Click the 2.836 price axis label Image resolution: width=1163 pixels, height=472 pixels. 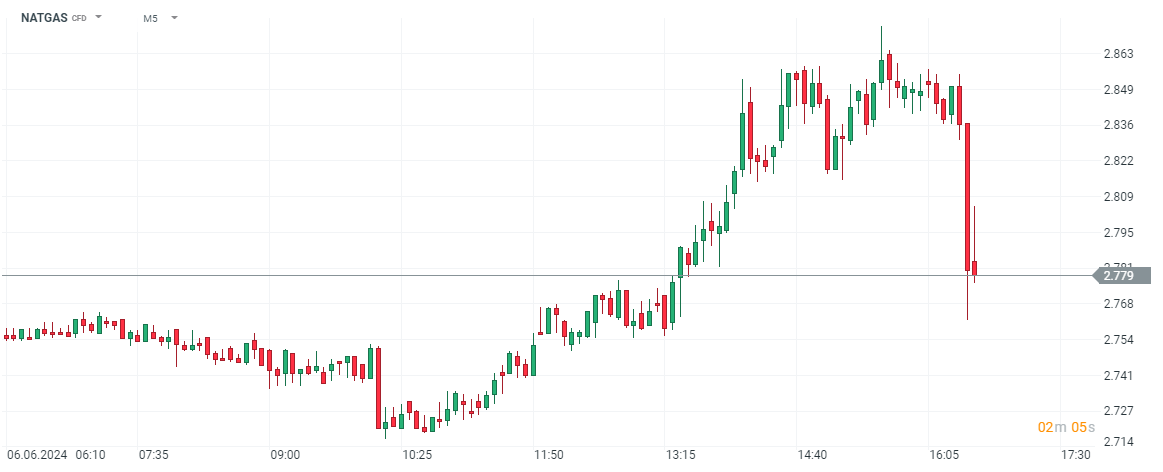tap(1120, 125)
